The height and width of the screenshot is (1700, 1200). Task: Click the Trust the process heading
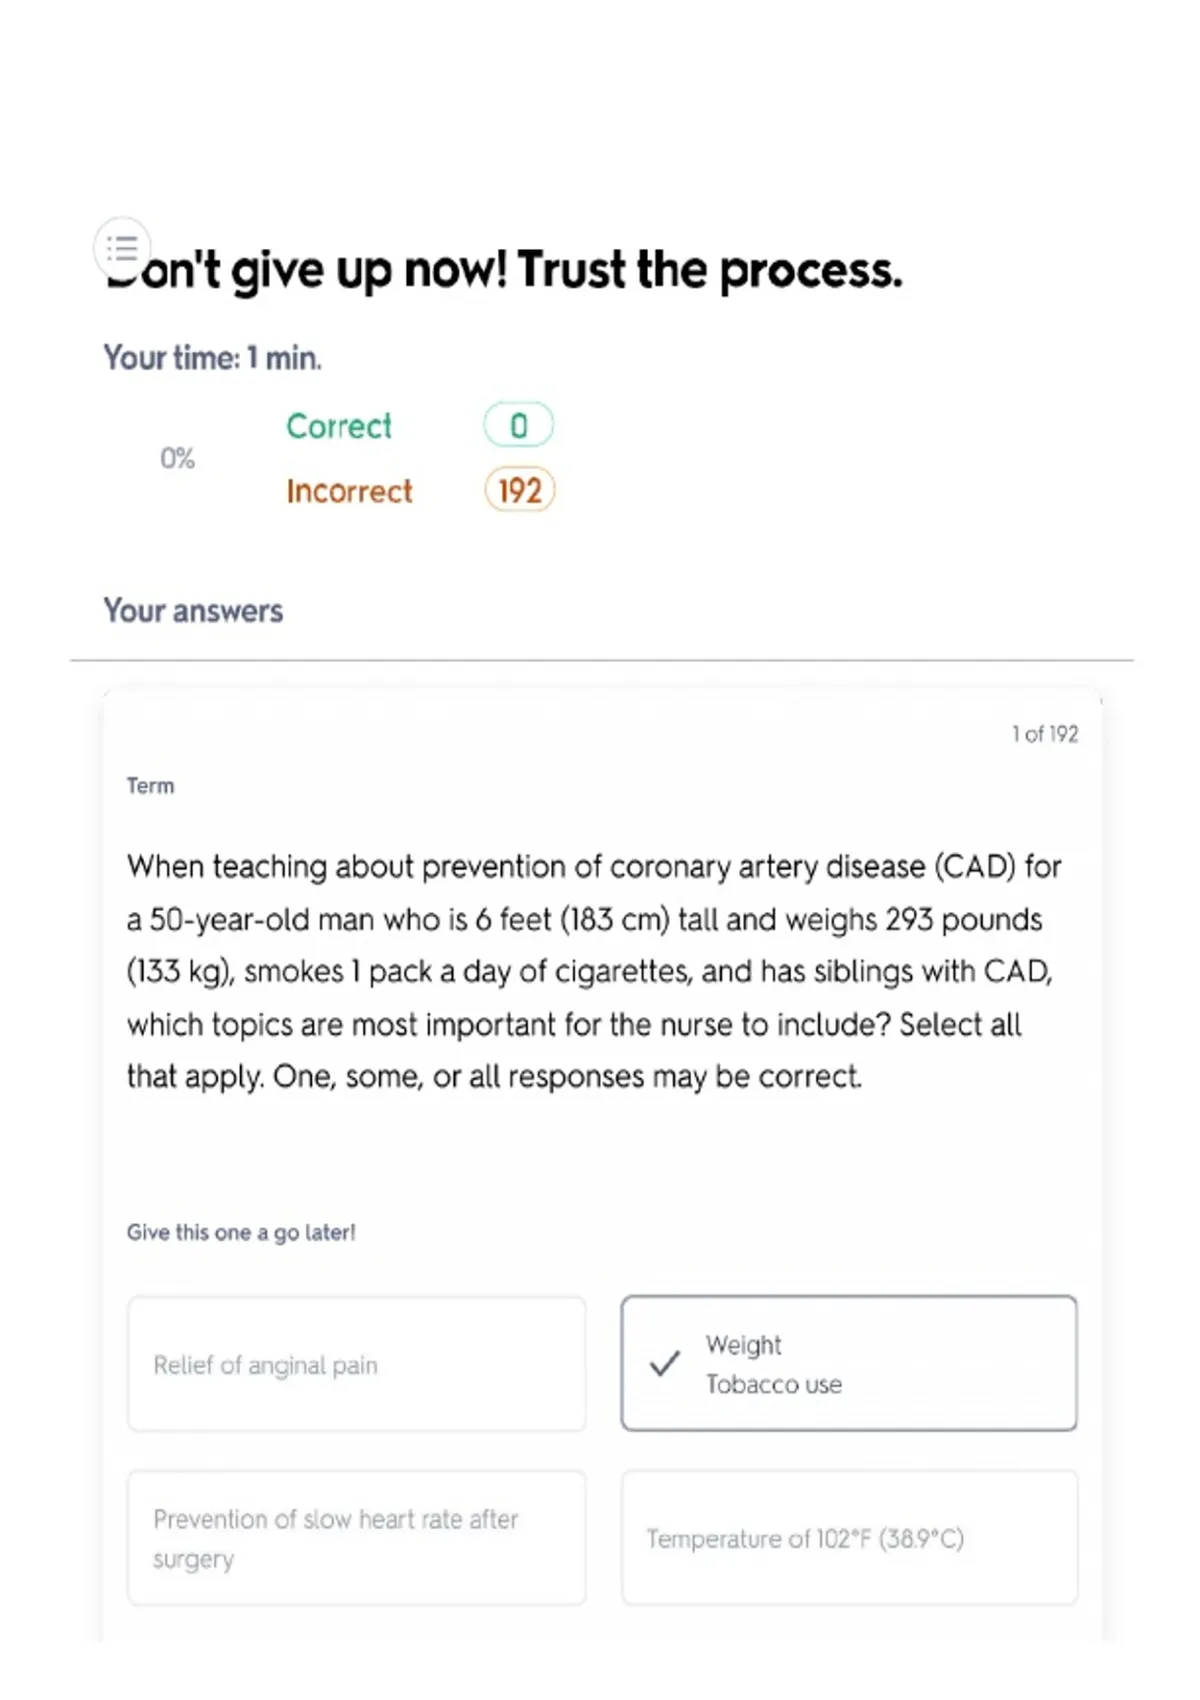click(x=504, y=270)
